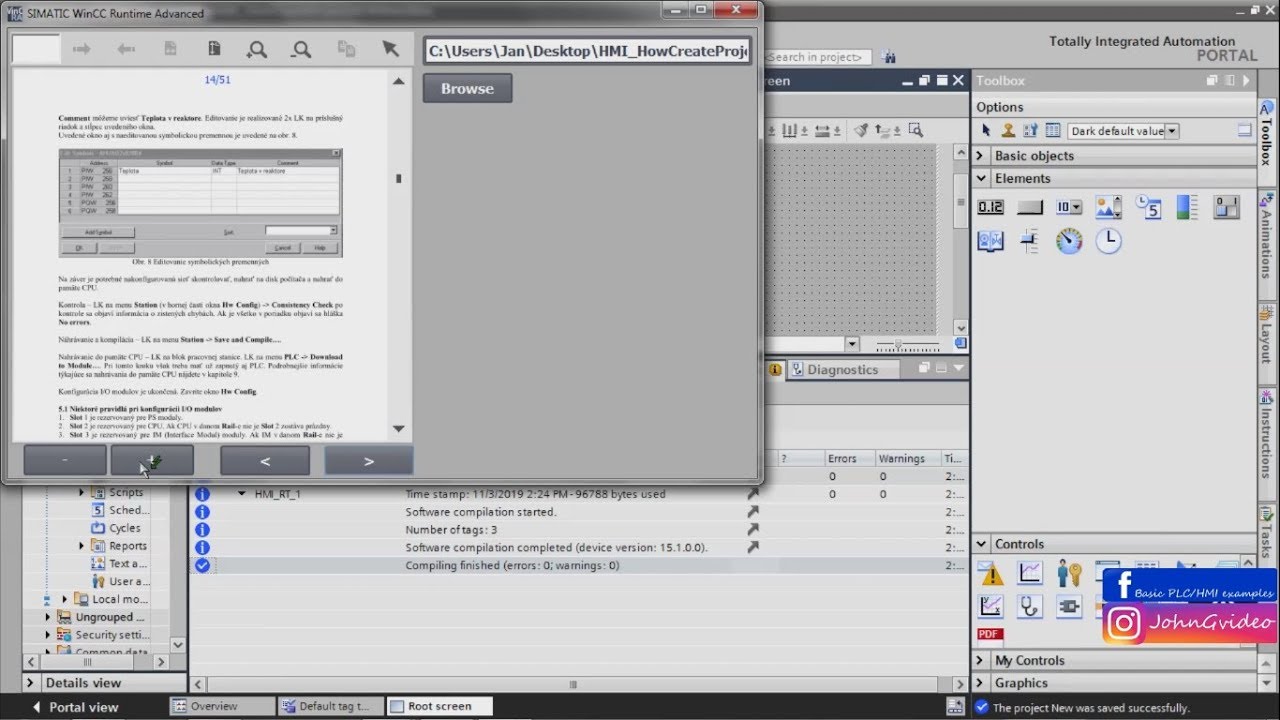This screenshot has height=720, width=1280.
Task: Click the page number field in PDF toolbar
Action: click(35, 48)
